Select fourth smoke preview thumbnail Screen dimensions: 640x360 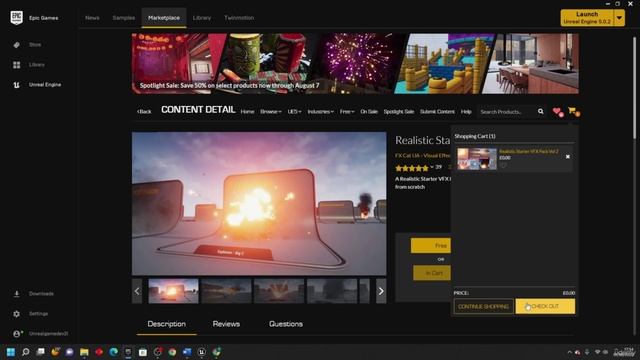pyautogui.click(x=332, y=291)
